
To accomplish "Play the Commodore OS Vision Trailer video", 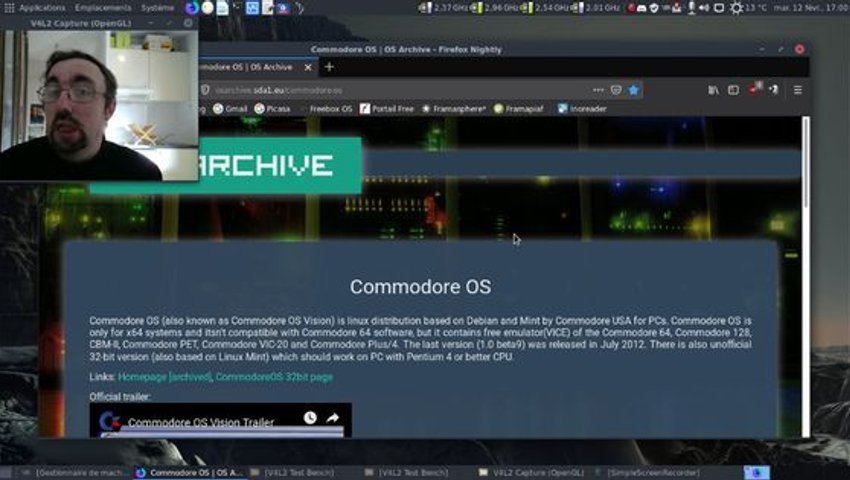I will click(x=221, y=420).
